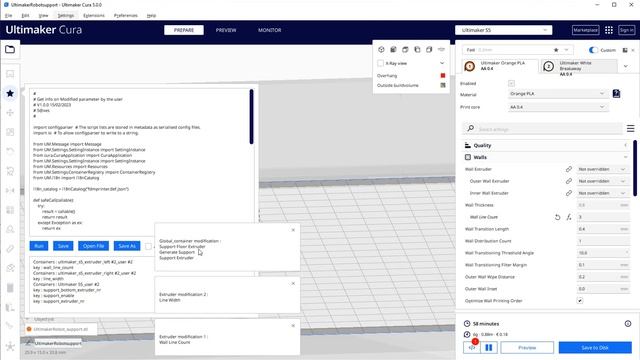Click the left side view icon
The image size is (640, 360).
point(417,49)
